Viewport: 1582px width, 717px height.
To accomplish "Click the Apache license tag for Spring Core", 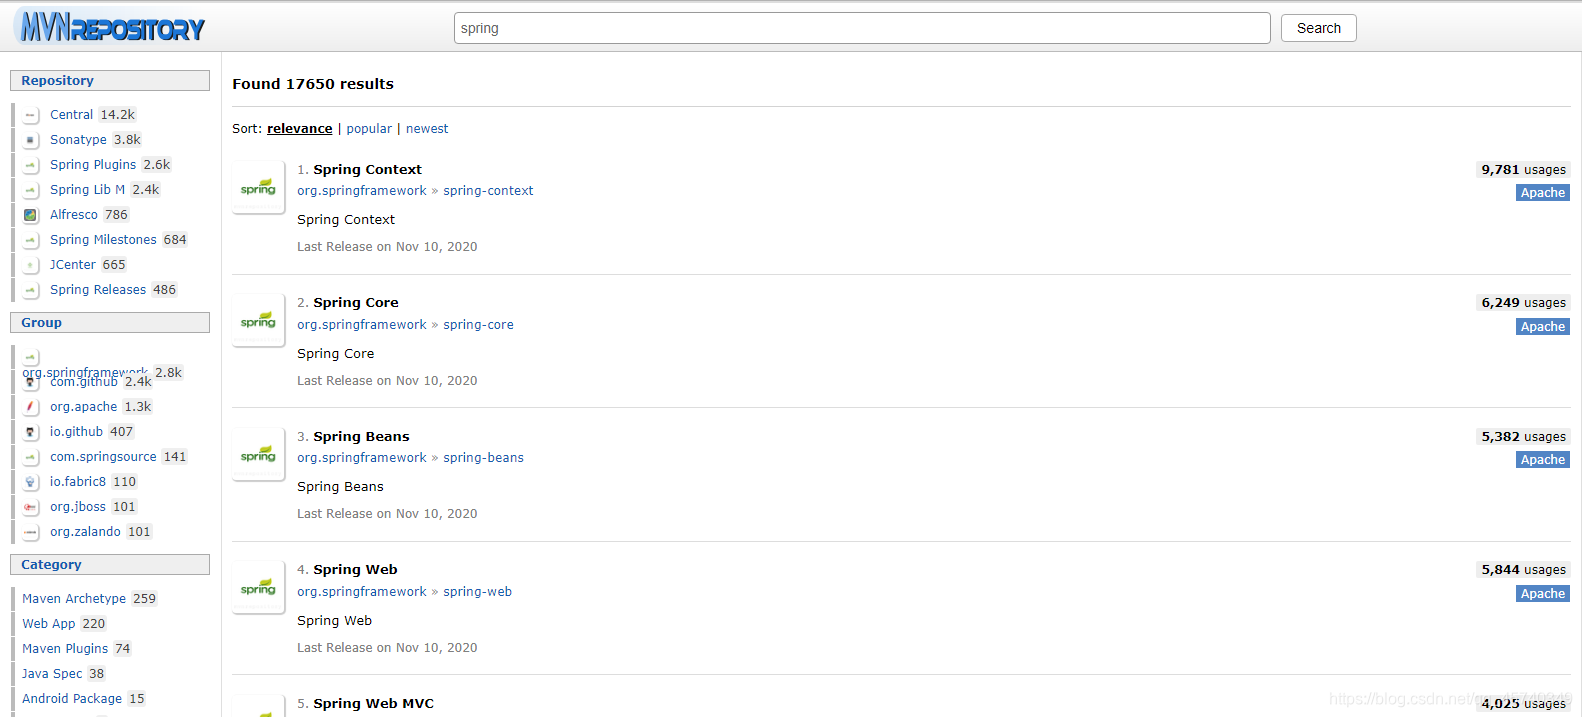I will click(1542, 327).
